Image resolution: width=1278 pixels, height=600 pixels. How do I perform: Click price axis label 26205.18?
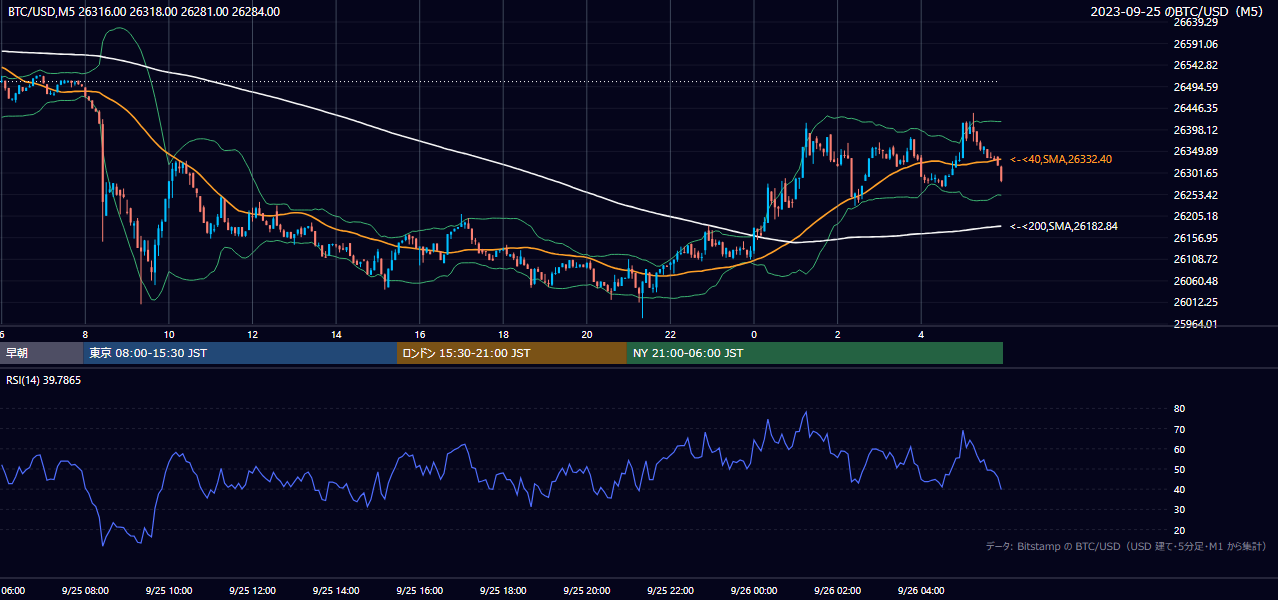[1195, 216]
